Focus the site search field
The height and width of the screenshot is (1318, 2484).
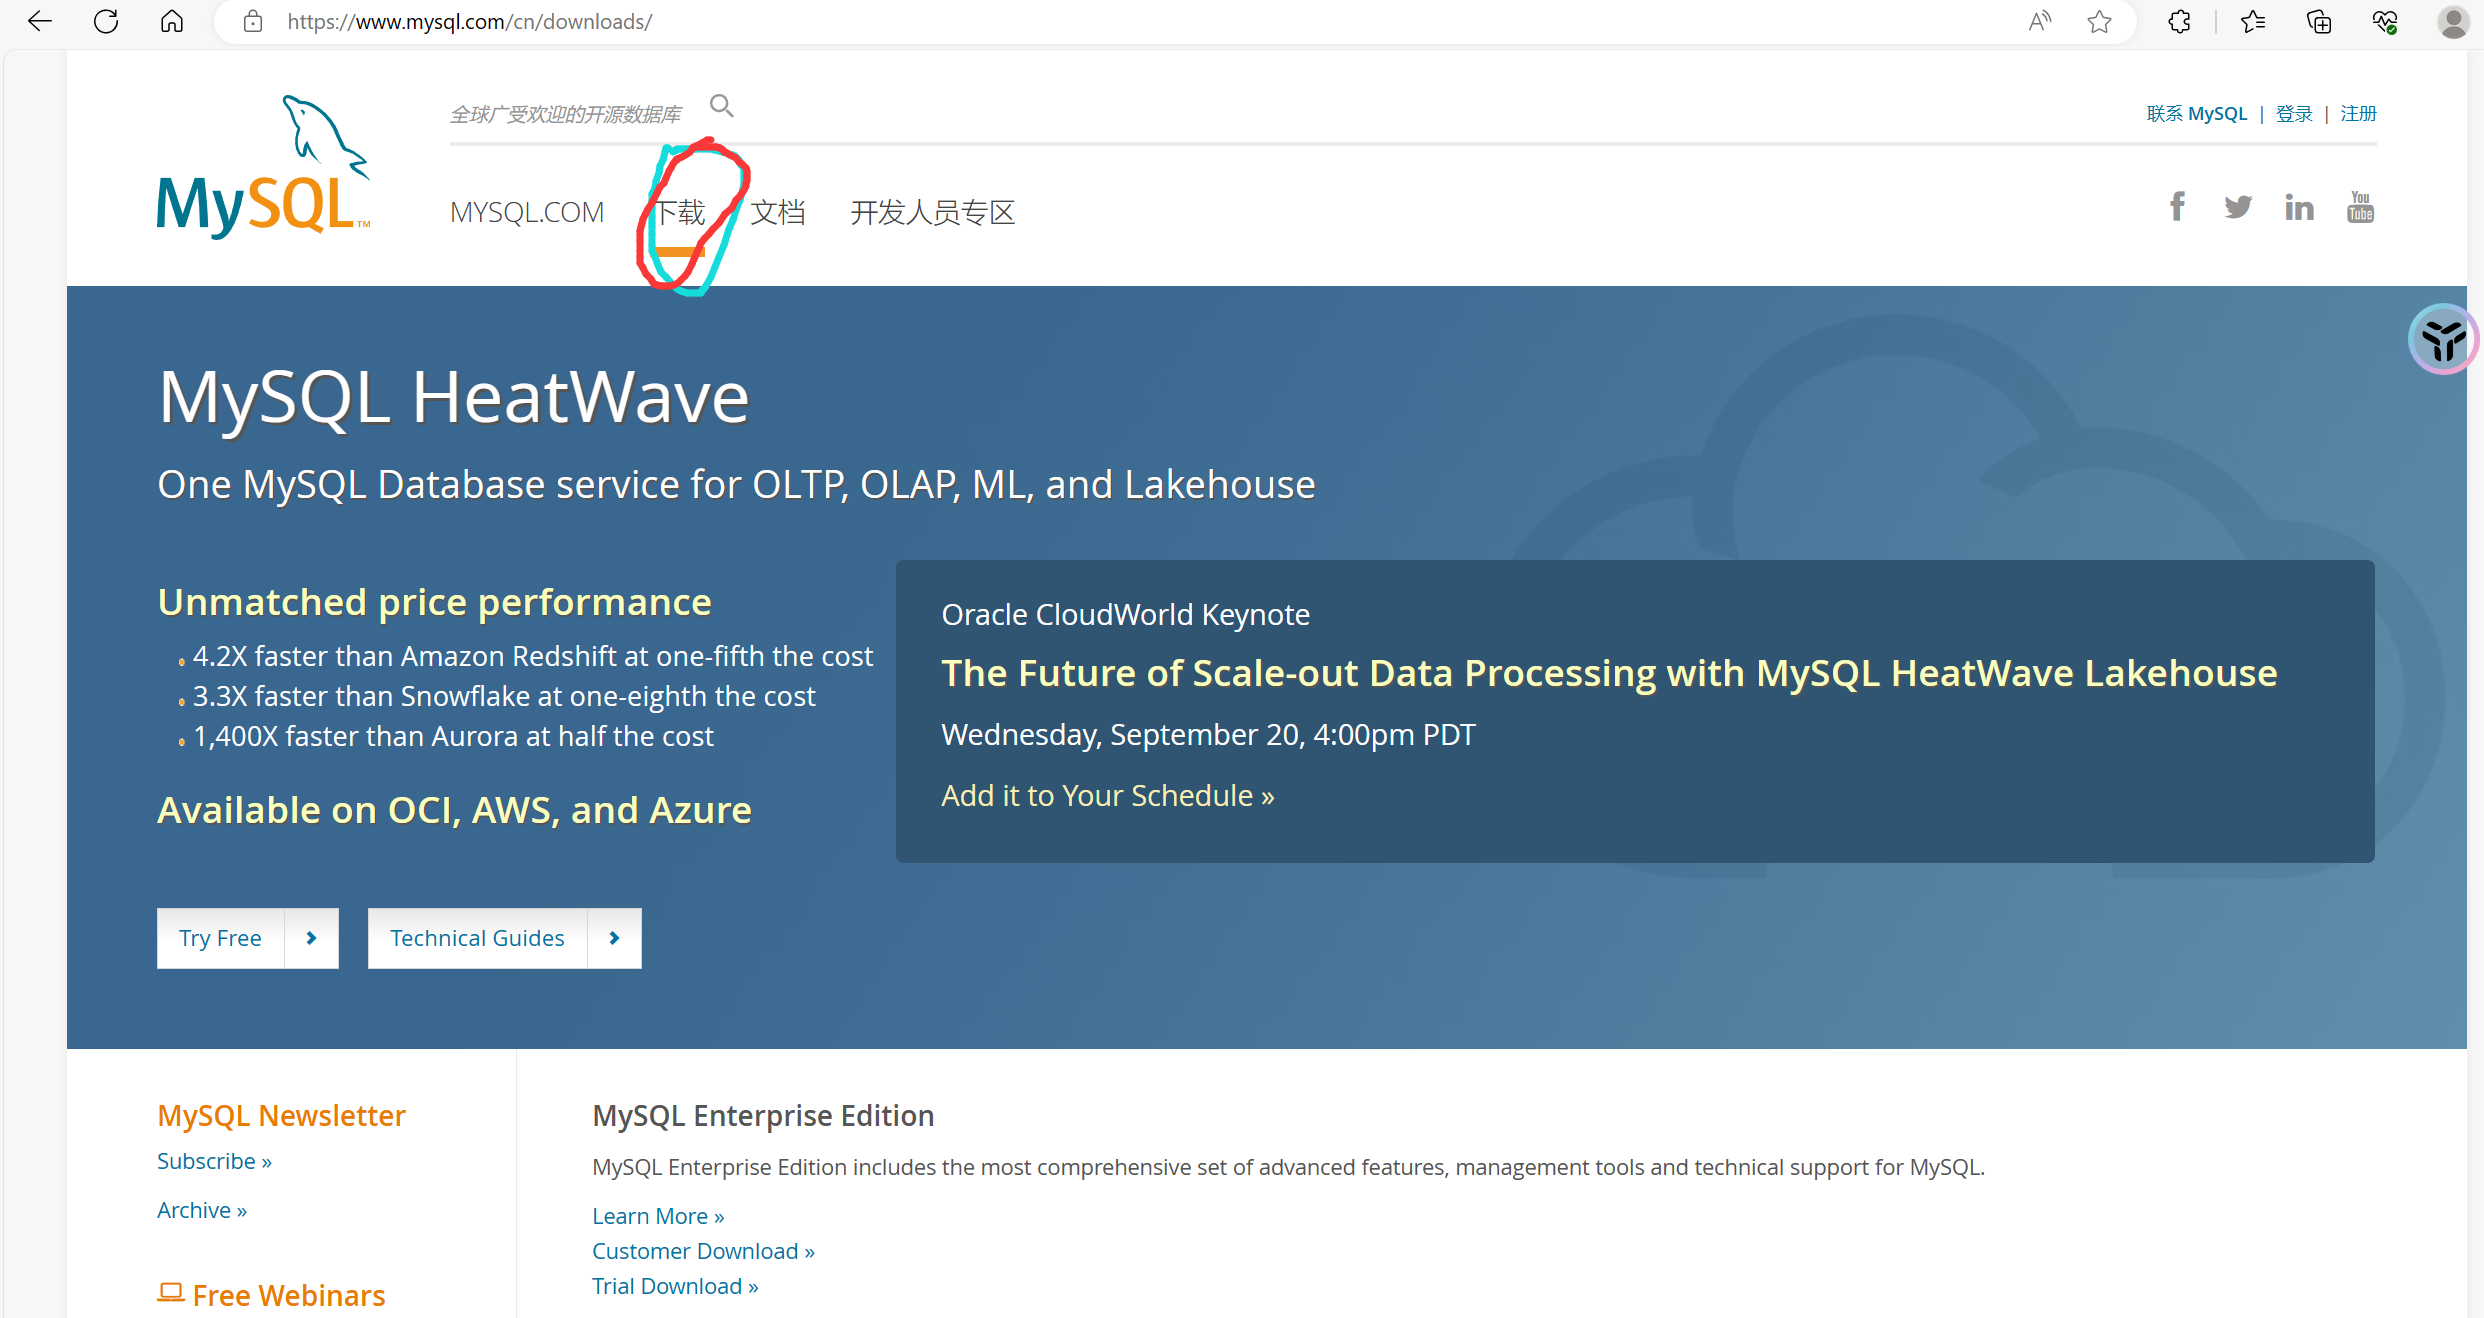(x=566, y=114)
